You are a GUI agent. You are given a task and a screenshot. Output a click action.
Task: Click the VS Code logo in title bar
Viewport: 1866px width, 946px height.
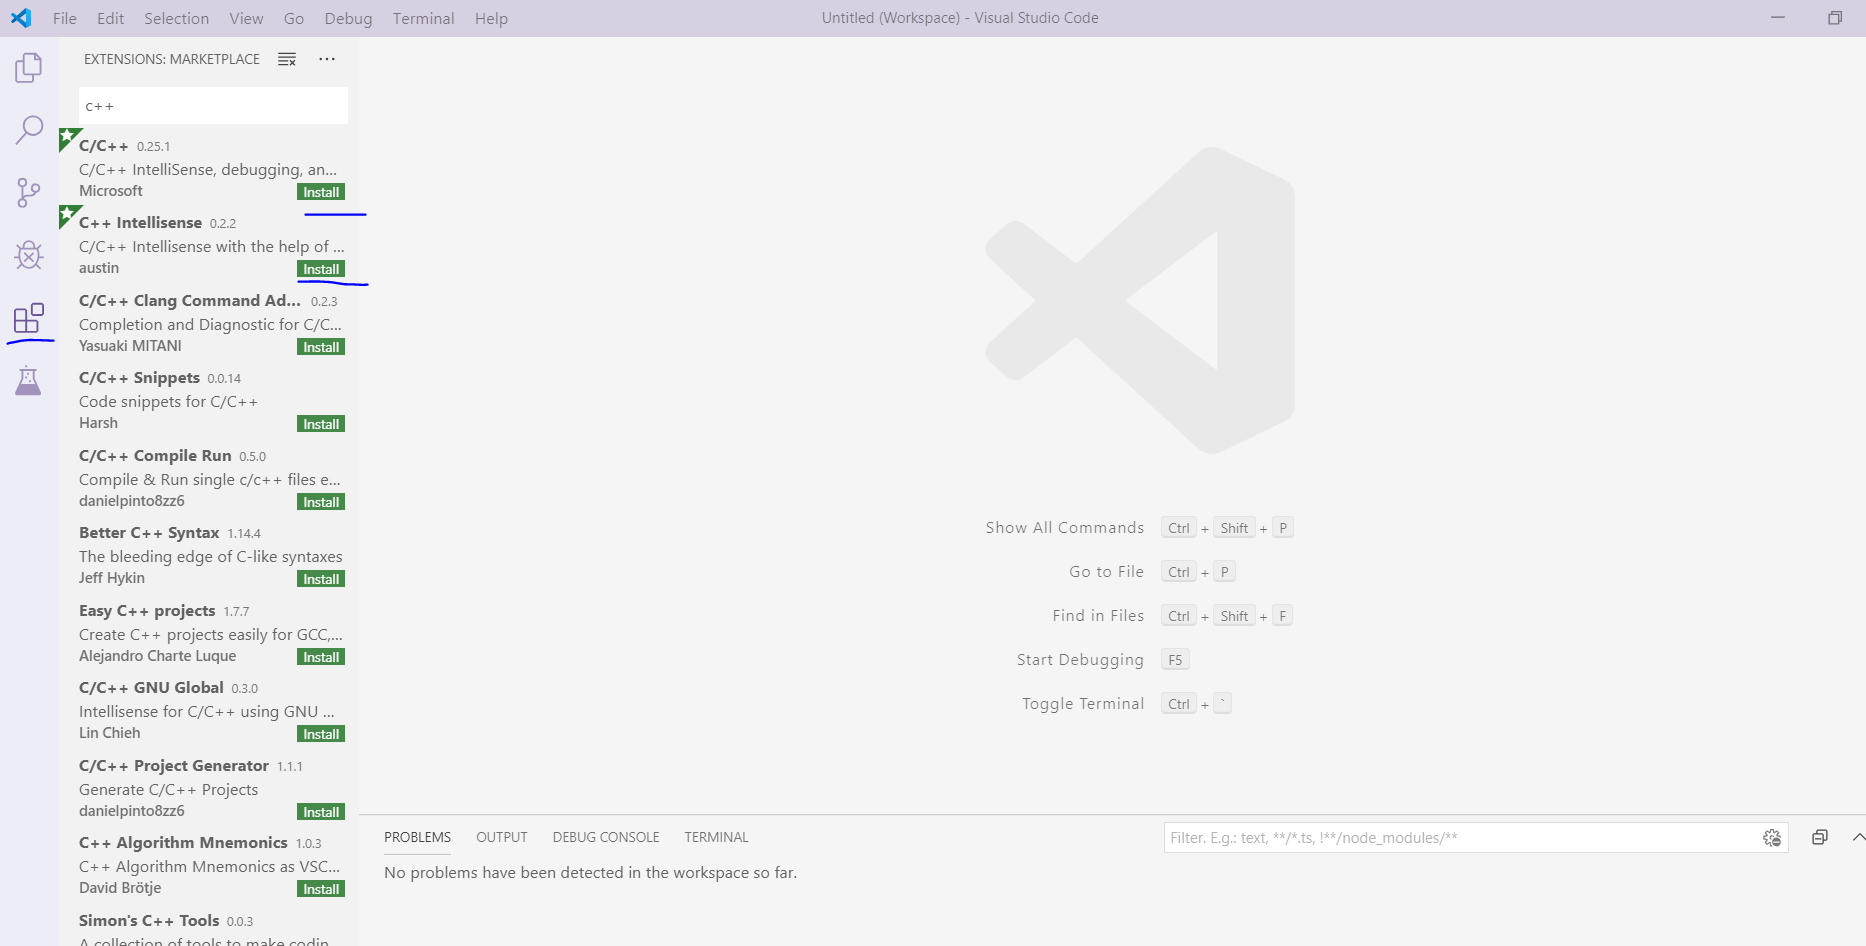[x=20, y=18]
